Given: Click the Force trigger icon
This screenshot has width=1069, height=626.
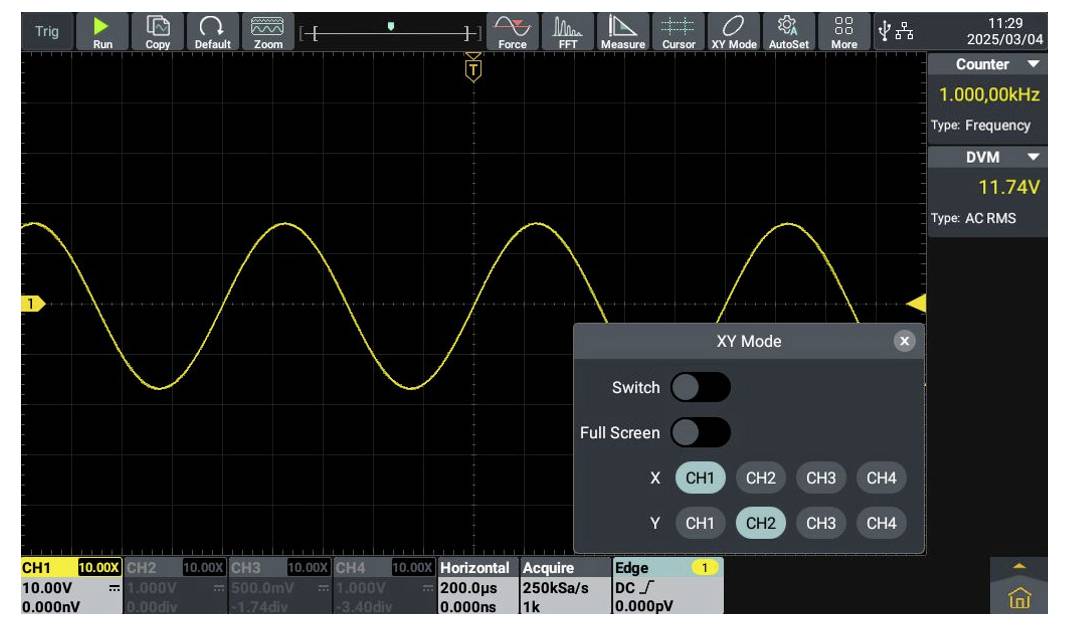Looking at the screenshot, I should pyautogui.click(x=513, y=29).
